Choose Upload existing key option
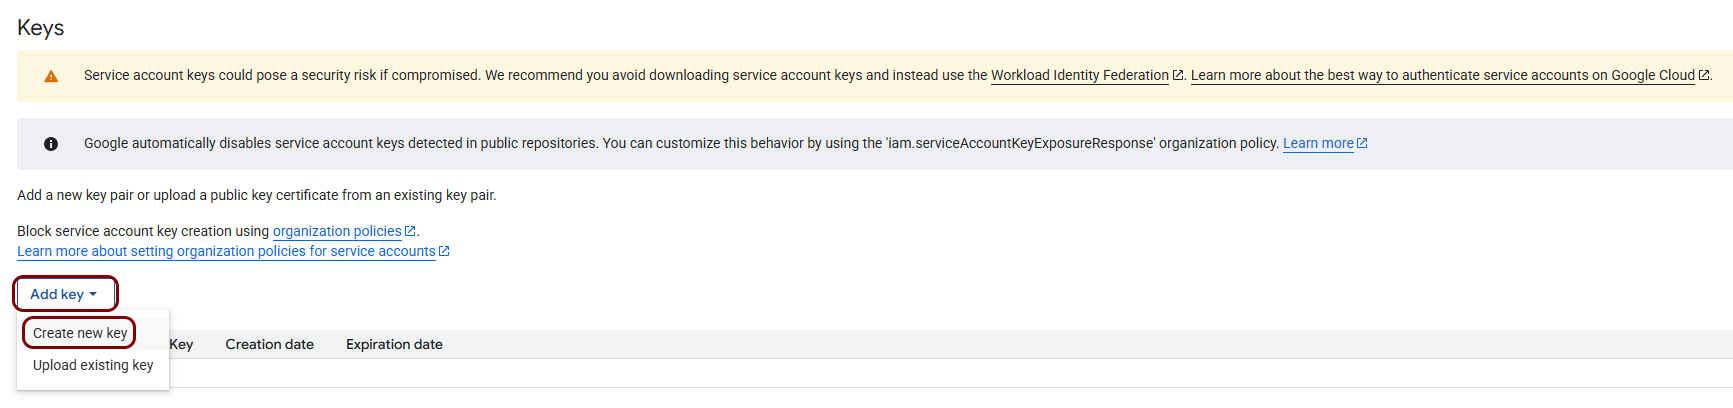The height and width of the screenshot is (408, 1733). tap(93, 365)
